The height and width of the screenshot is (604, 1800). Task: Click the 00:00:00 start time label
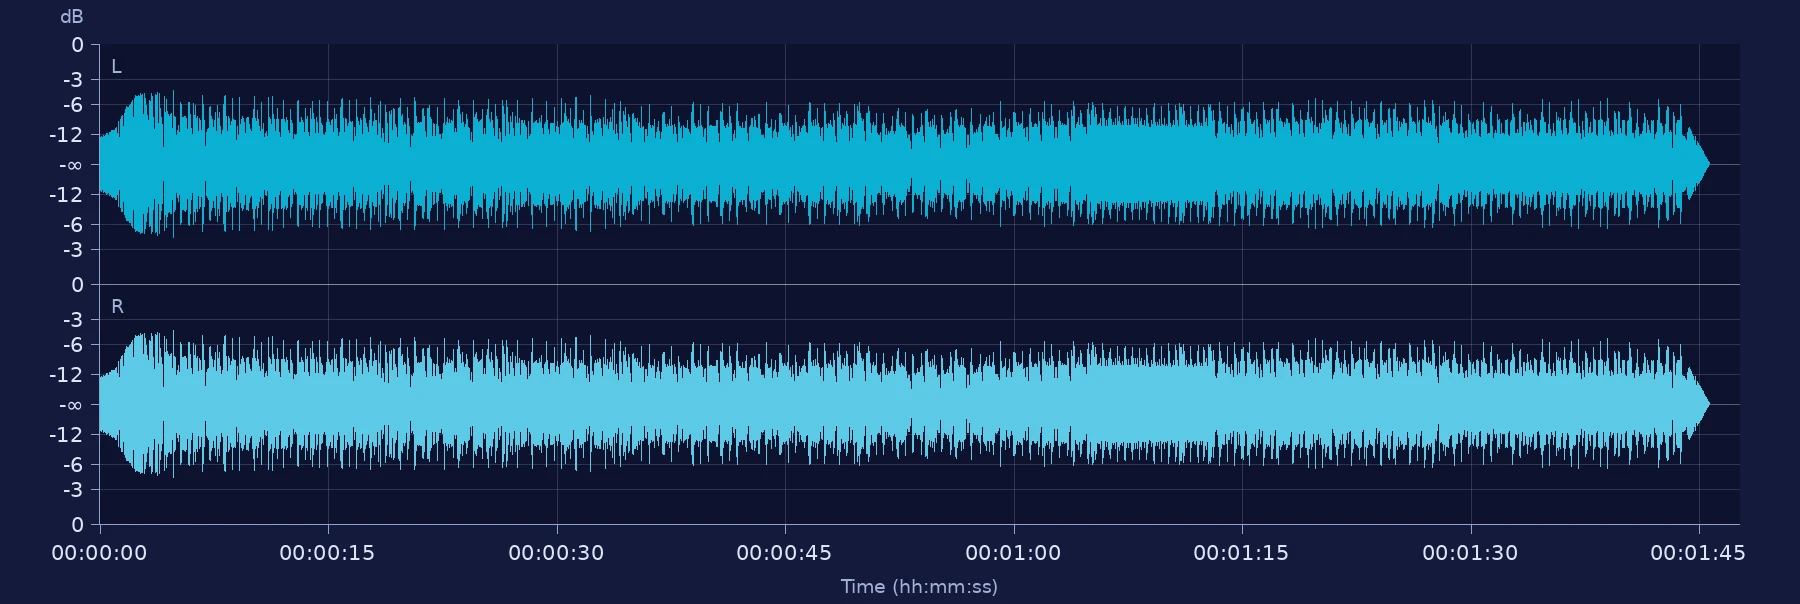coord(99,553)
